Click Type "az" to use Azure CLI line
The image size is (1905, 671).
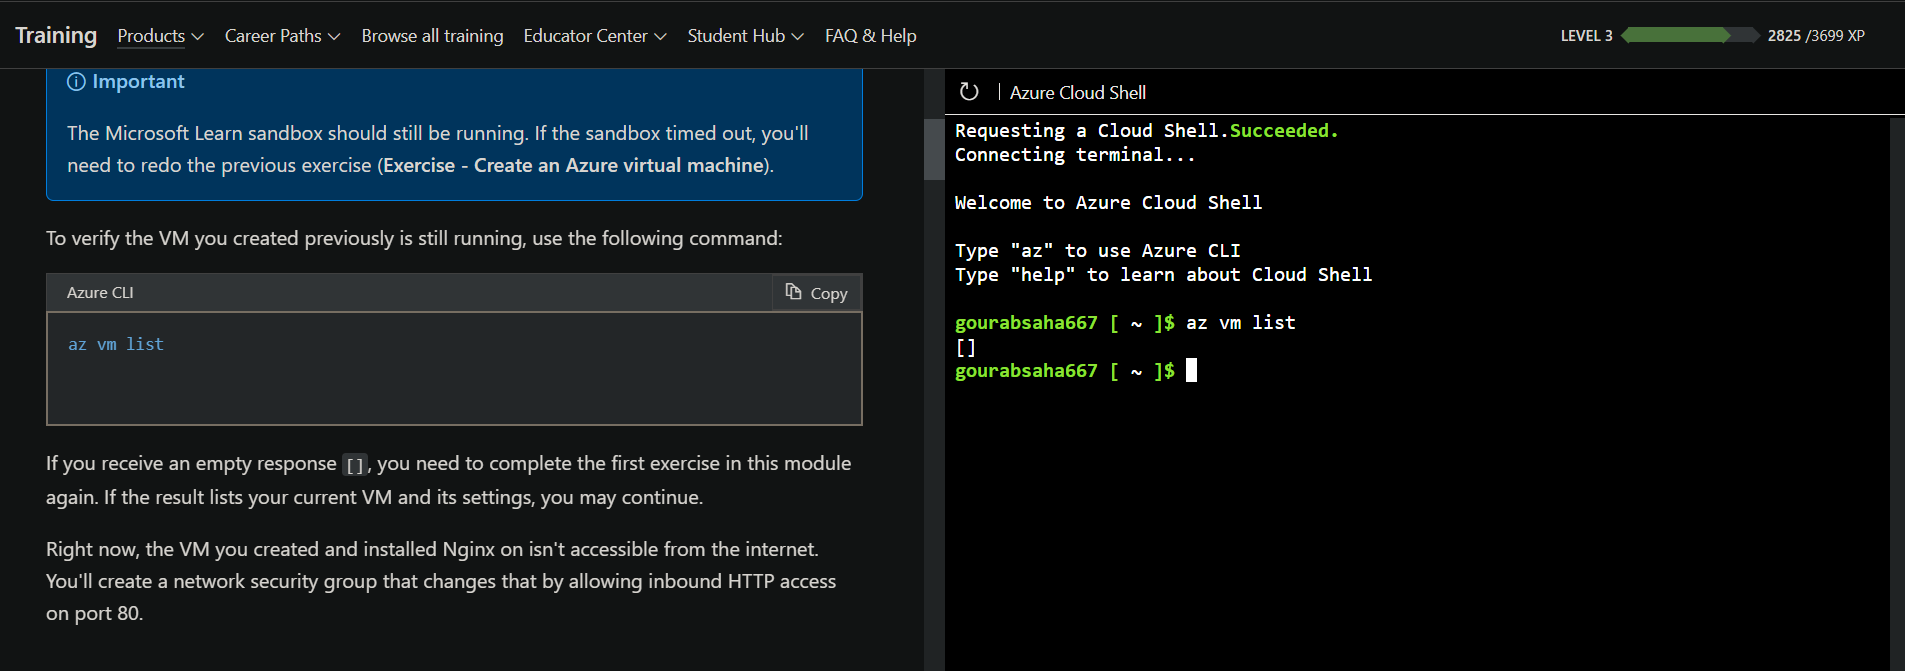[x=1097, y=251]
